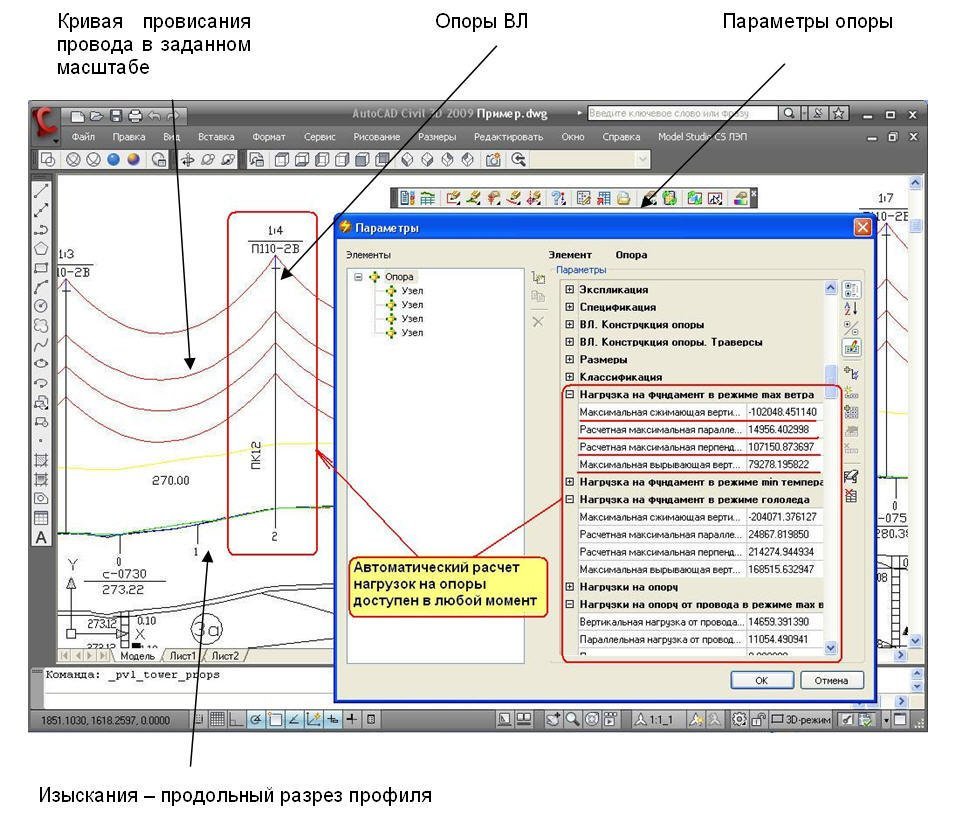Viewport: 964px width, 814px height.
Task: Open a drawing with the folder icon
Action: (97, 116)
